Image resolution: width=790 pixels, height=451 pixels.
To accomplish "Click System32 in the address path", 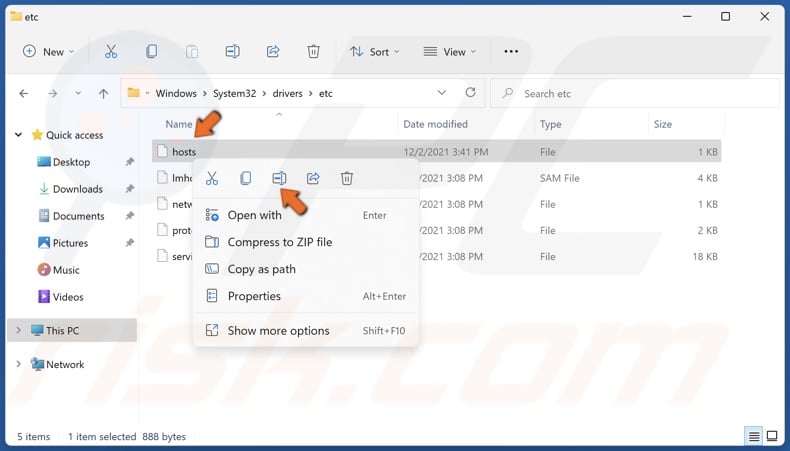I will click(x=234, y=93).
